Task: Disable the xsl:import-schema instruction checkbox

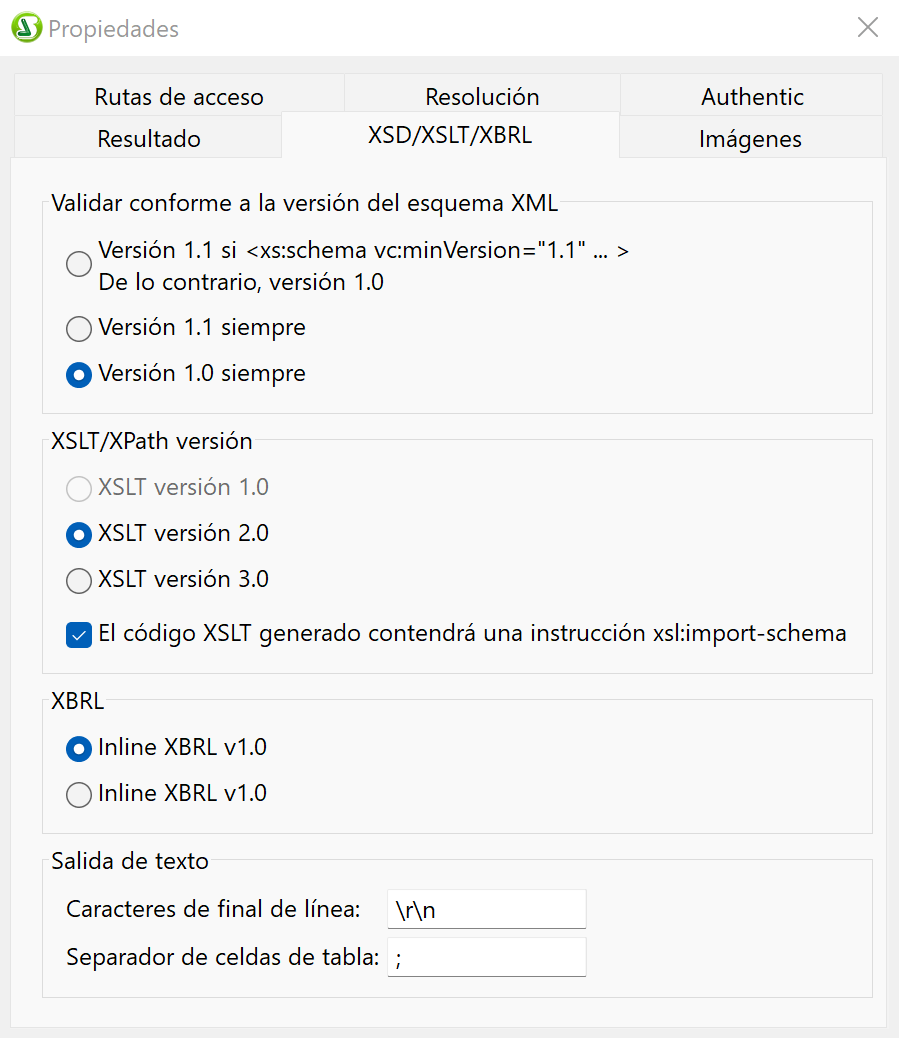Action: pos(78,634)
